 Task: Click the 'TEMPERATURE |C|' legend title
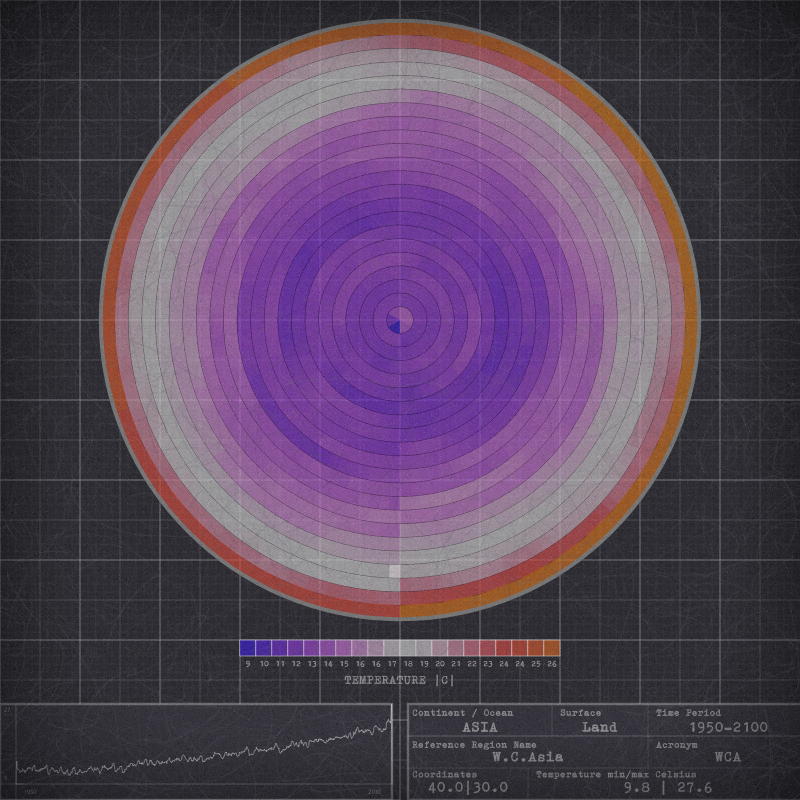click(x=399, y=680)
